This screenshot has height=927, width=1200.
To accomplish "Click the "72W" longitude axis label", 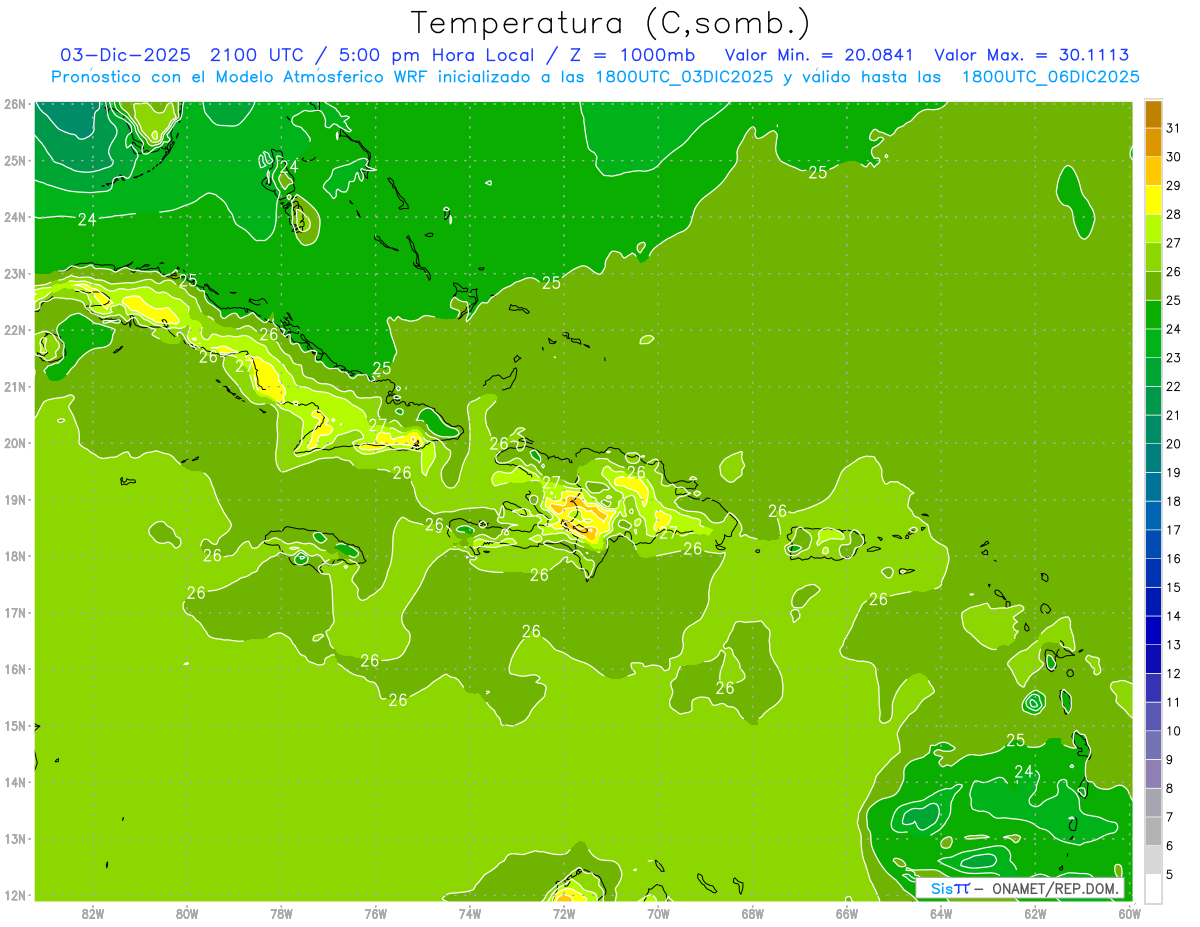I will 564,912.
